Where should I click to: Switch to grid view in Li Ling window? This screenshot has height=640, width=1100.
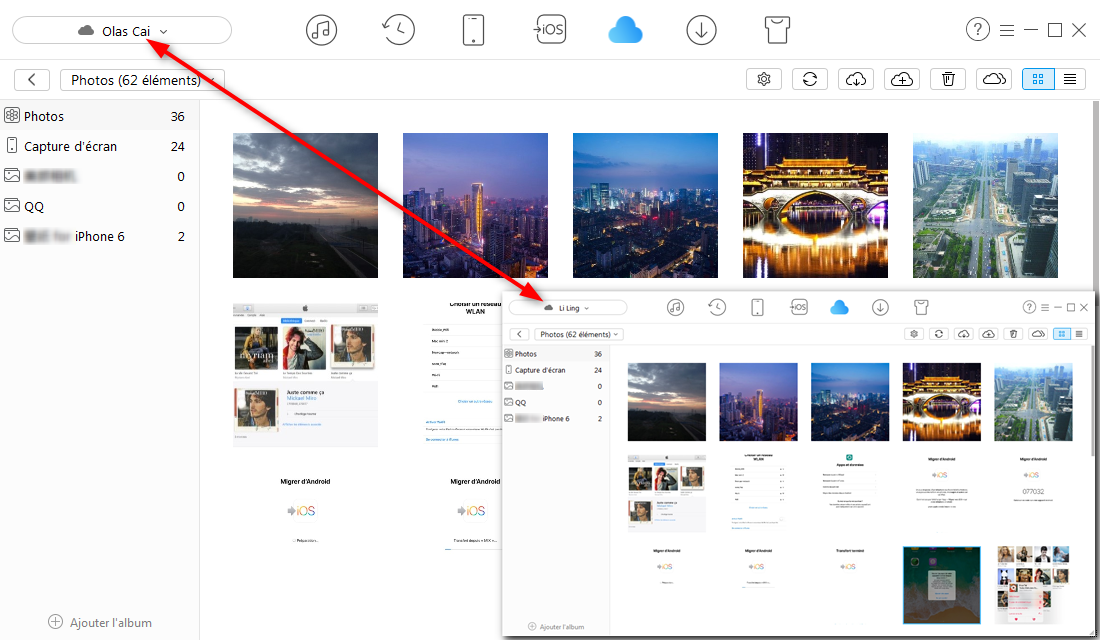tap(1062, 334)
